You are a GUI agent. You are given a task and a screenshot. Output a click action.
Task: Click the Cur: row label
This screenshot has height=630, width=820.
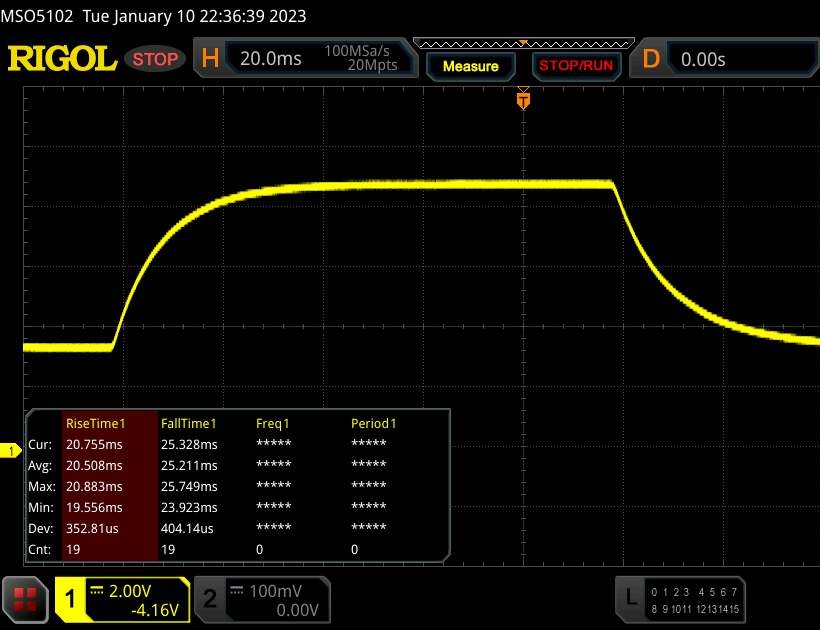pos(40,444)
